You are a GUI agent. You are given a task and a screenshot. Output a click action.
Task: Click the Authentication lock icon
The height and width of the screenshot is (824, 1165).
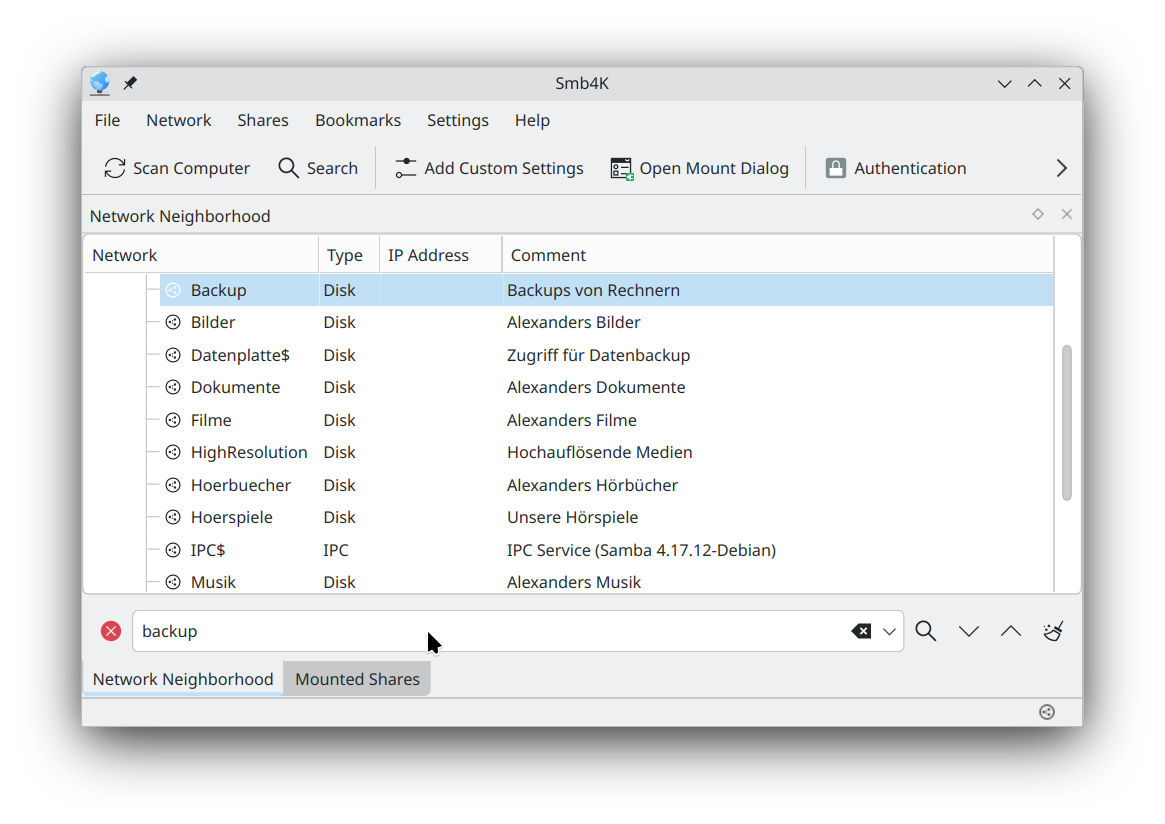[x=836, y=168]
